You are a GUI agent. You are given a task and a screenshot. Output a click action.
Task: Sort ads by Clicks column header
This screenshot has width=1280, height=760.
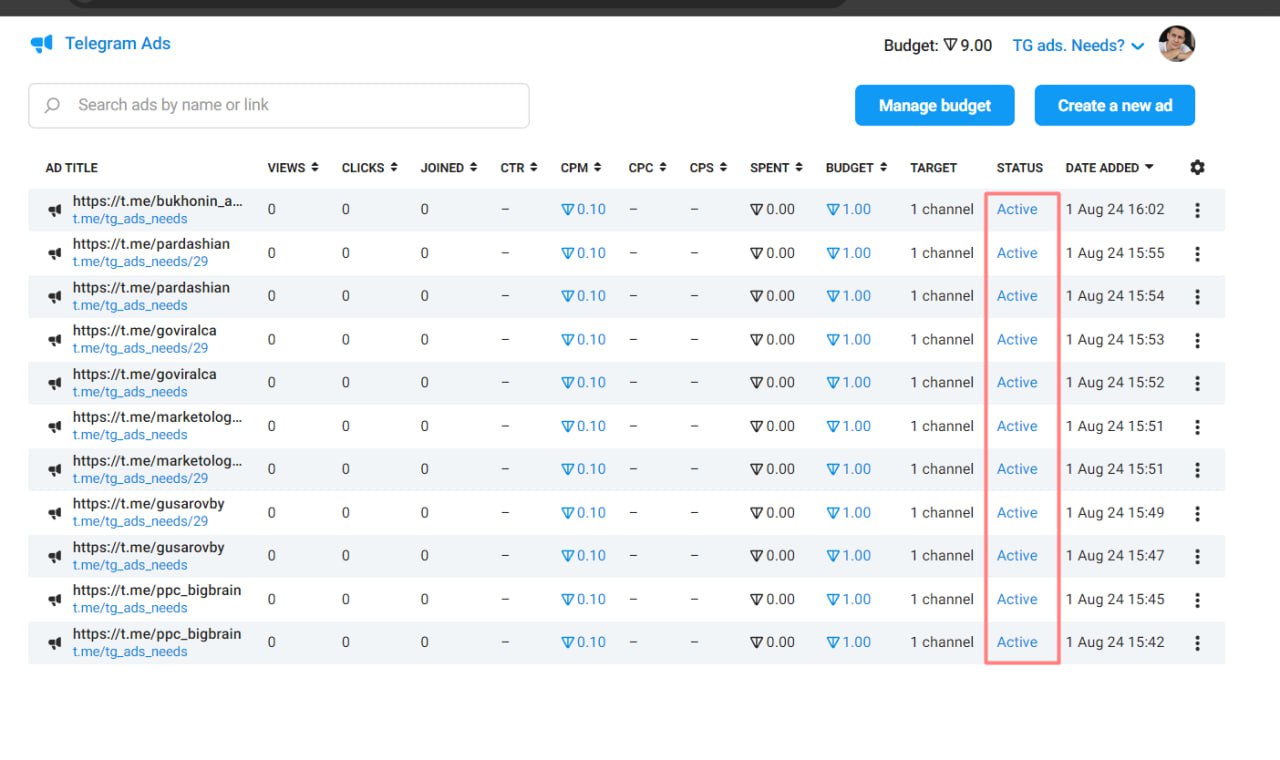[x=369, y=168]
